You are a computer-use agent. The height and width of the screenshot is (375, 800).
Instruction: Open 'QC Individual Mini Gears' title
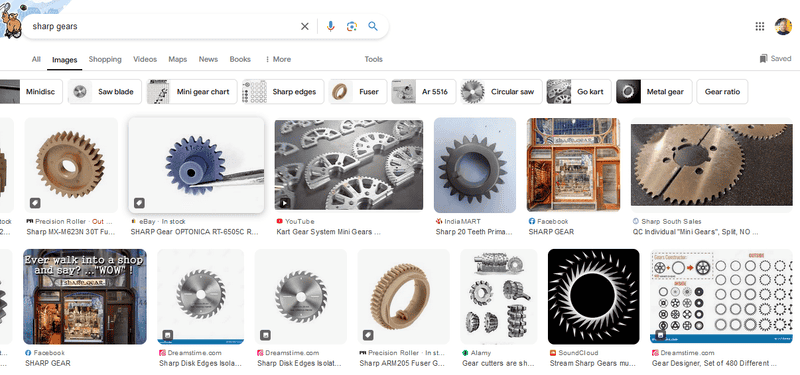point(696,232)
